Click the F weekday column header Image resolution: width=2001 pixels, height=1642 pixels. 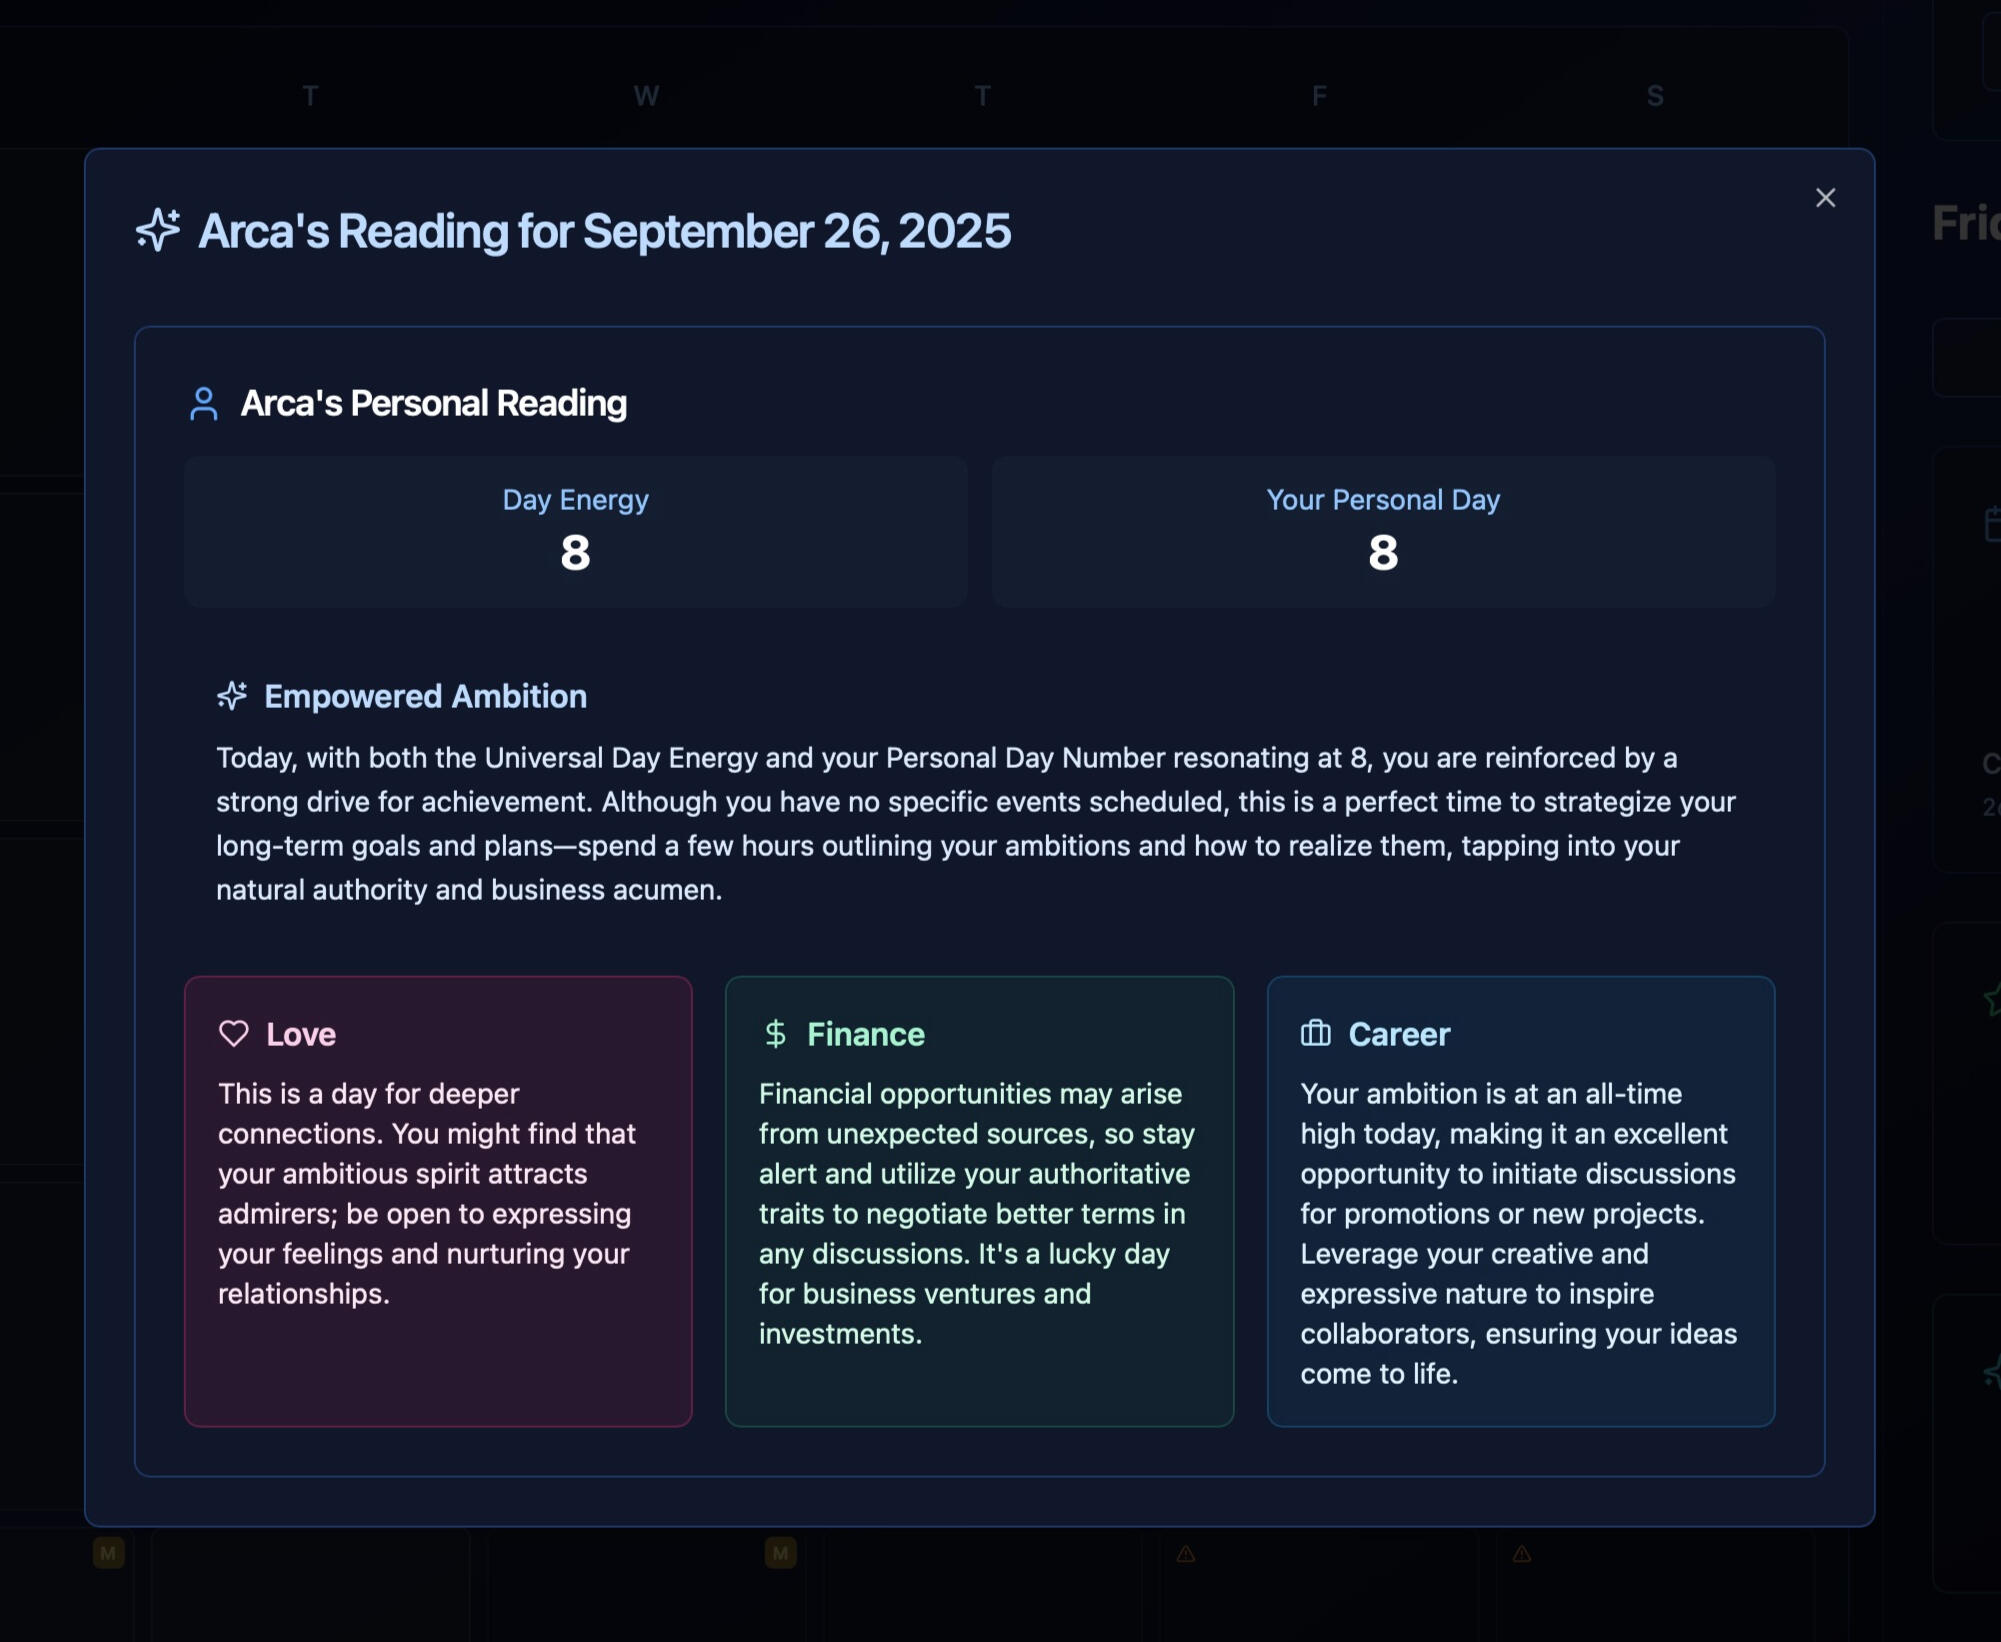[1319, 96]
